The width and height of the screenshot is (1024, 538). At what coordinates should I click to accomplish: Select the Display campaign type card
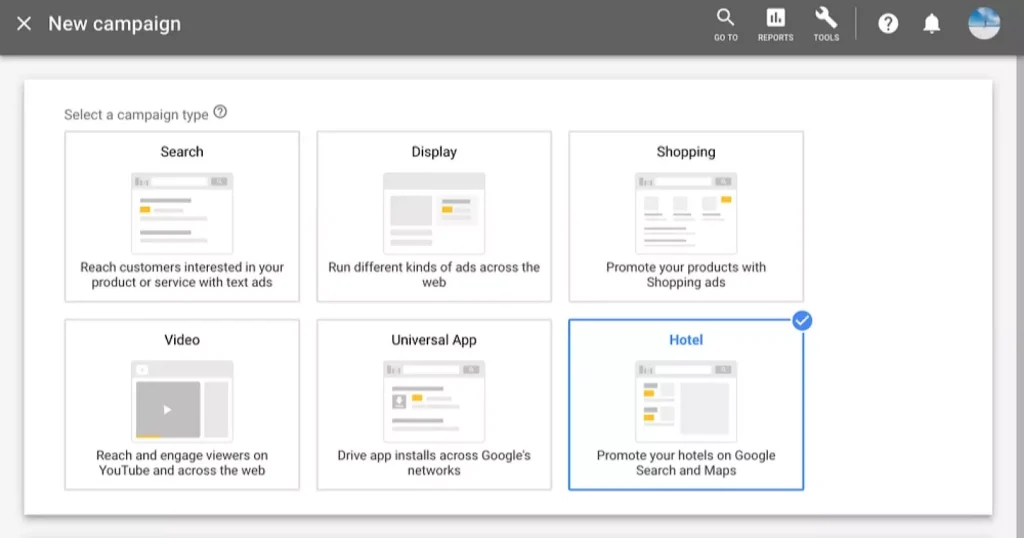(x=434, y=217)
